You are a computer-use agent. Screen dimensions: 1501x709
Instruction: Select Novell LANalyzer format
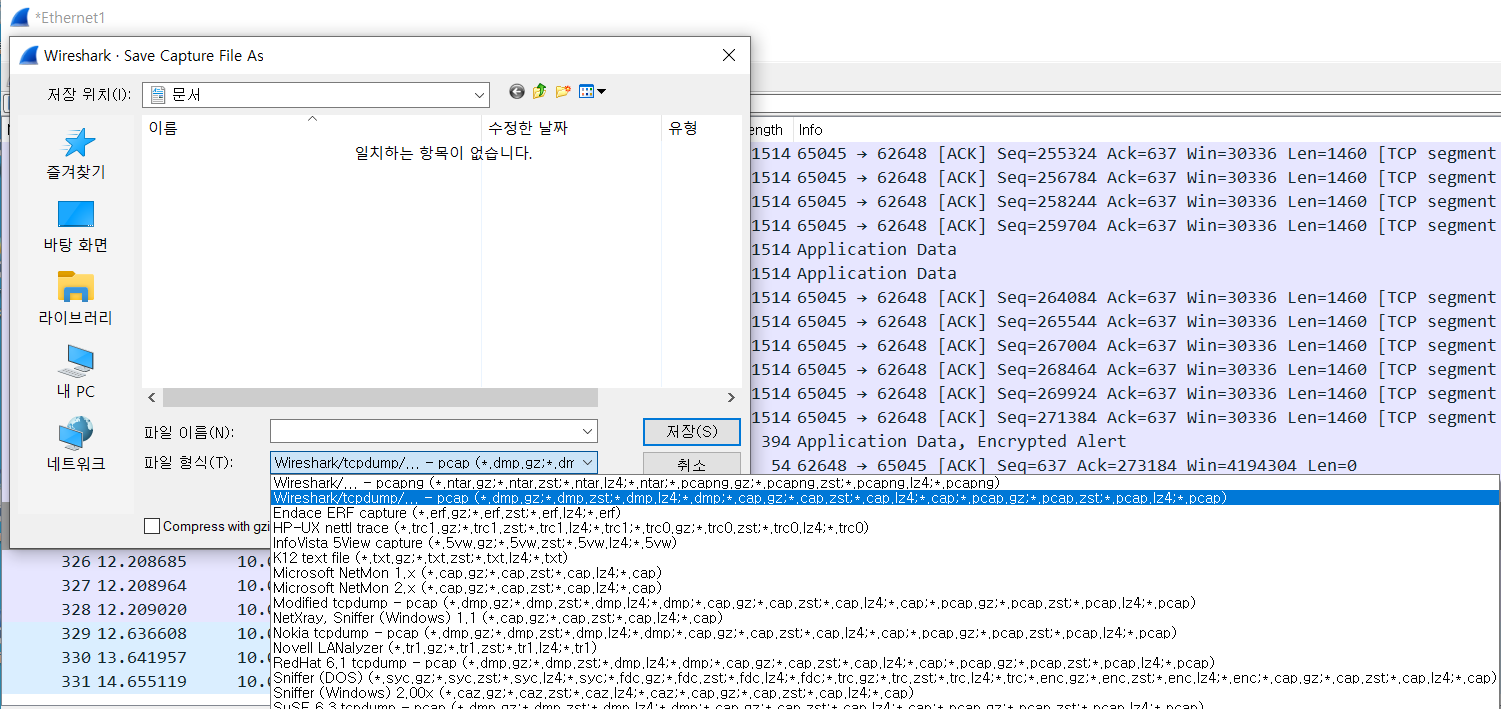coord(885,648)
